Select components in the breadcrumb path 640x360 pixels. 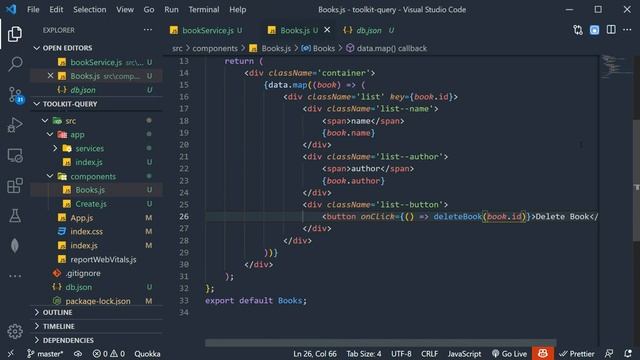tap(215, 48)
